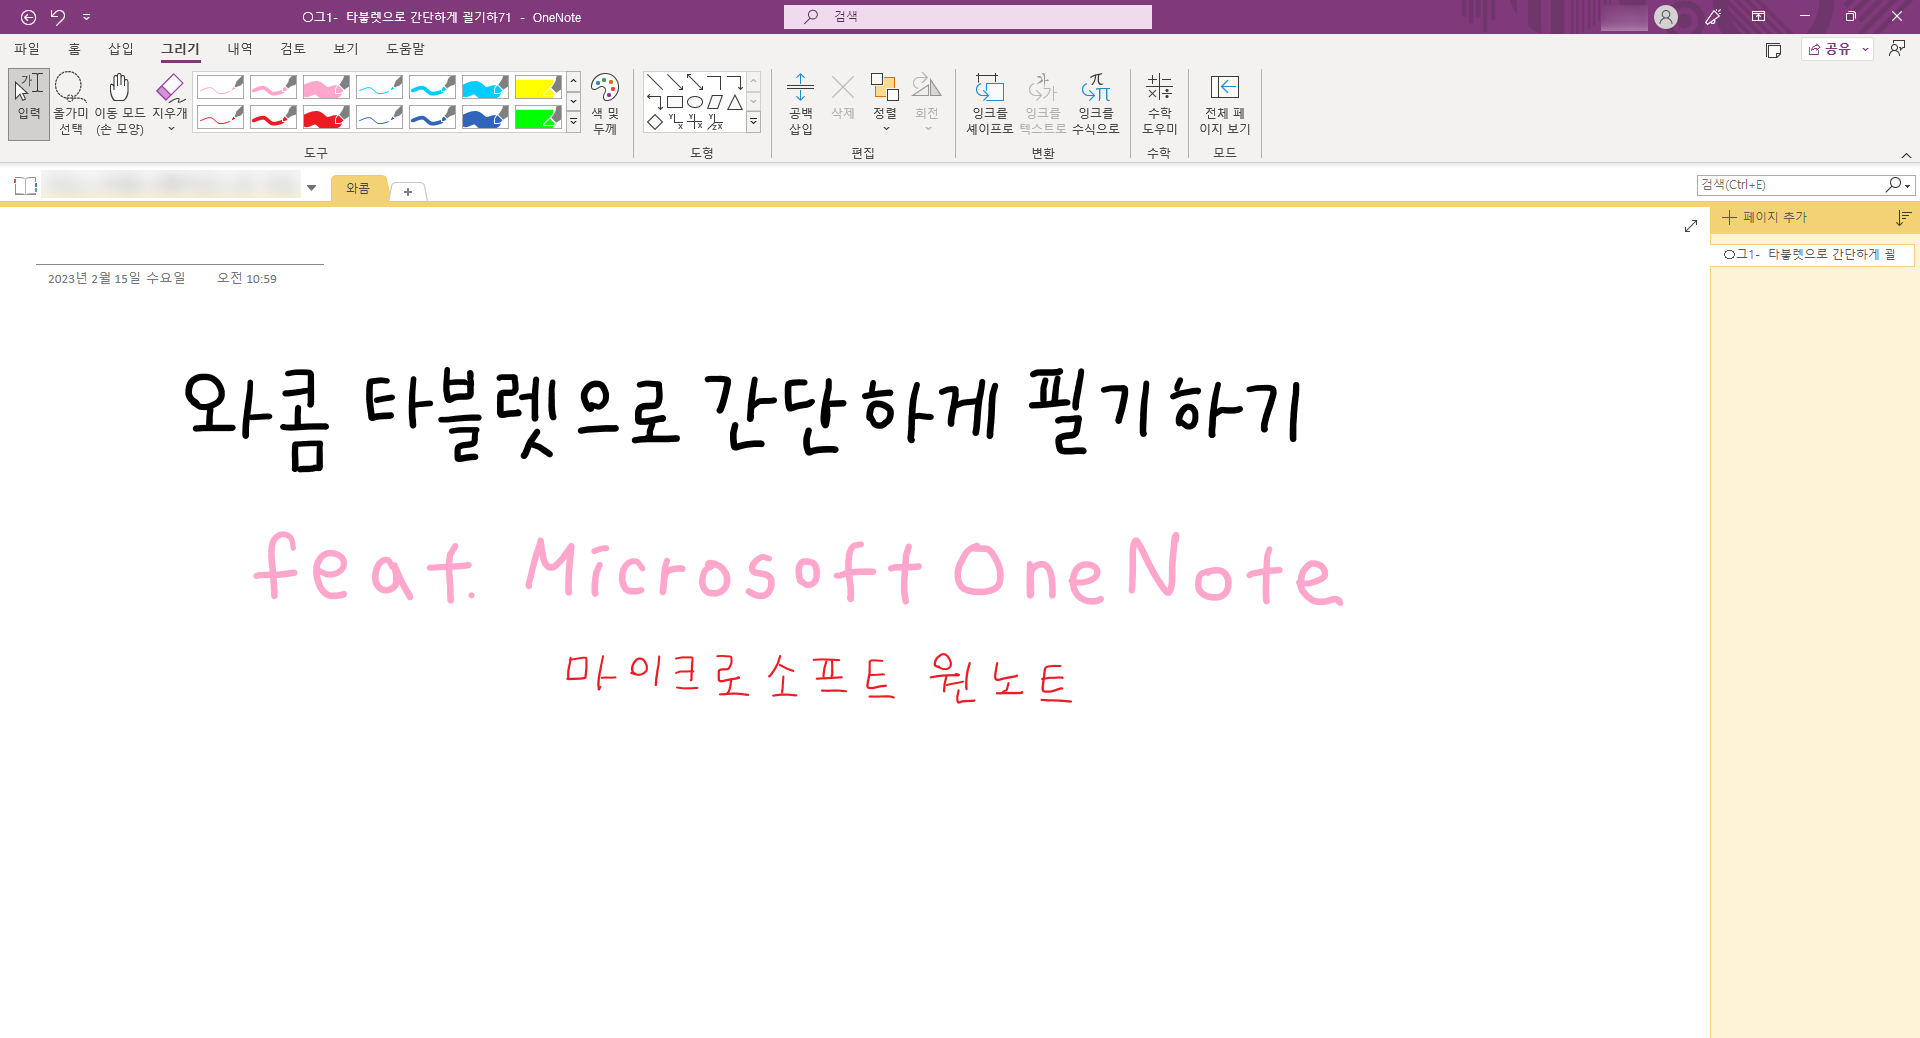Select the 입력 (Type) text input tool
Screen dimensions: 1920x1038
(29, 103)
